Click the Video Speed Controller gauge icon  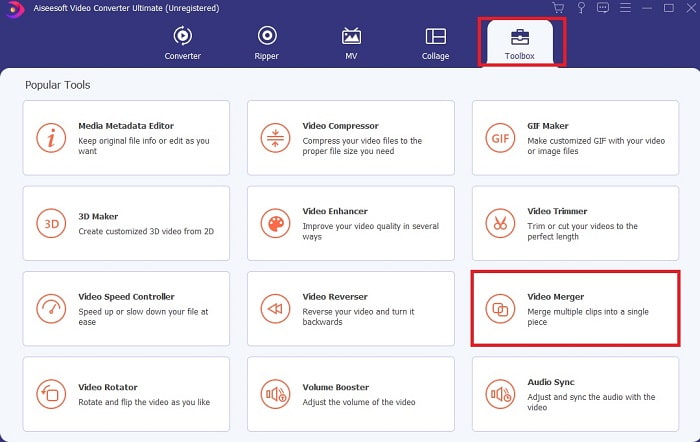pyautogui.click(x=51, y=309)
